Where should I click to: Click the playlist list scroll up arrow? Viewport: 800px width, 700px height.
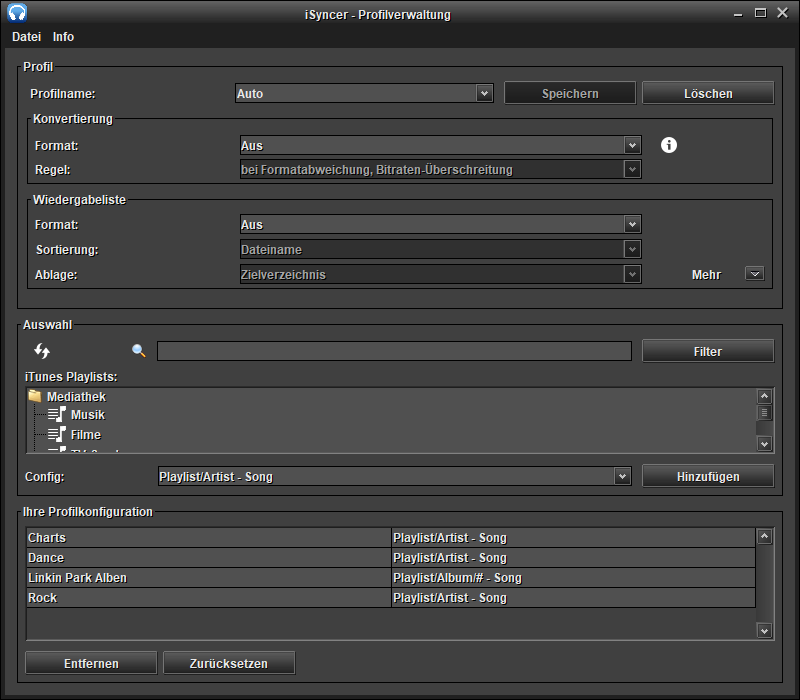click(764, 396)
